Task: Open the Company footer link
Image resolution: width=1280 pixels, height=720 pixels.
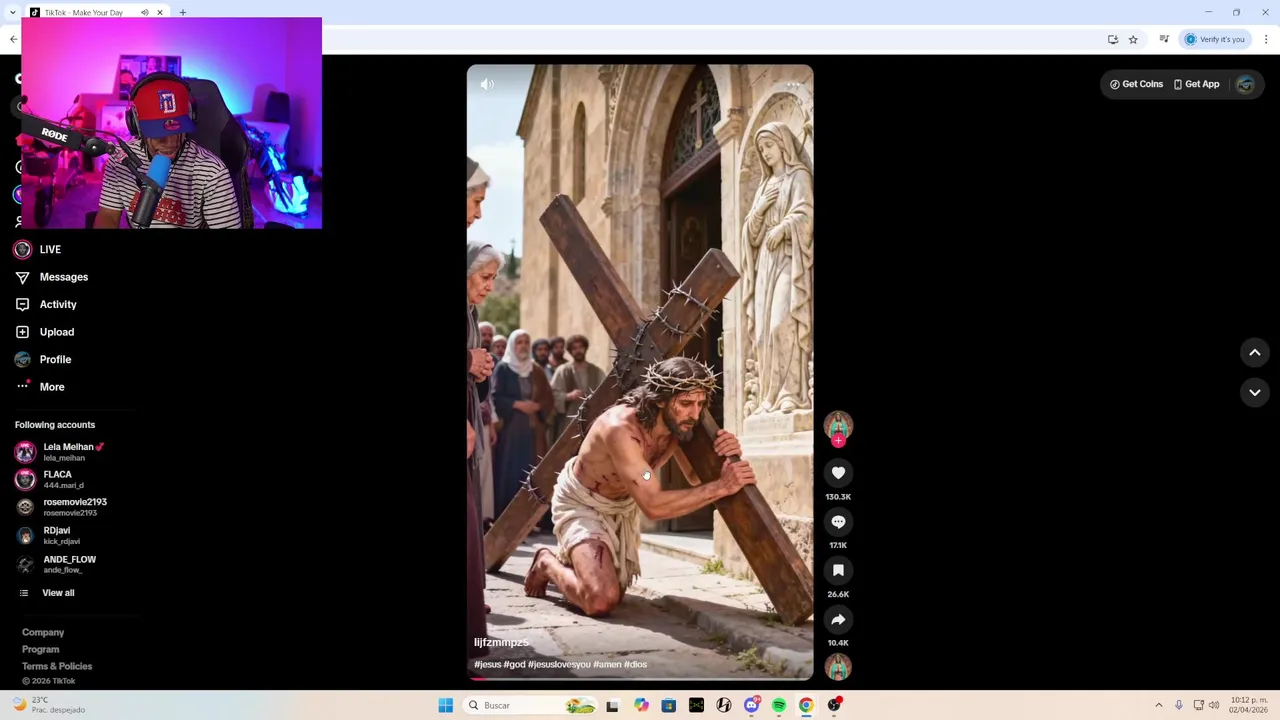Action: [43, 632]
